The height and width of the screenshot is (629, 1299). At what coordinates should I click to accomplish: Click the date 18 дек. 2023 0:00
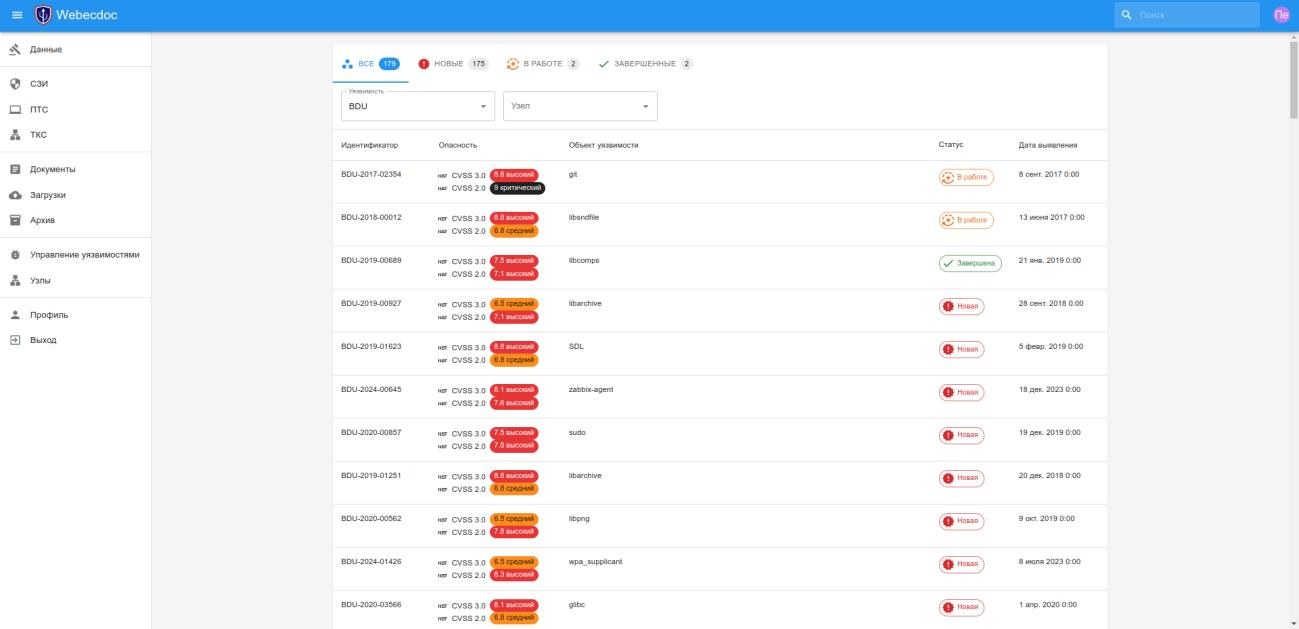click(x=1049, y=390)
